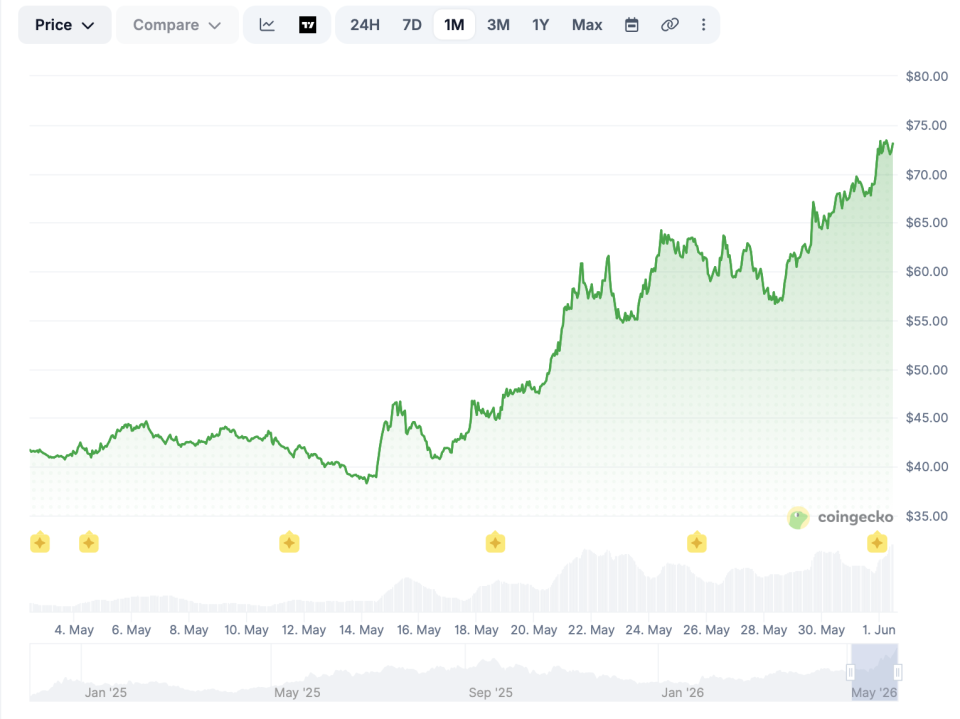
Task: Switch to the line chart view icon
Action: [267, 25]
